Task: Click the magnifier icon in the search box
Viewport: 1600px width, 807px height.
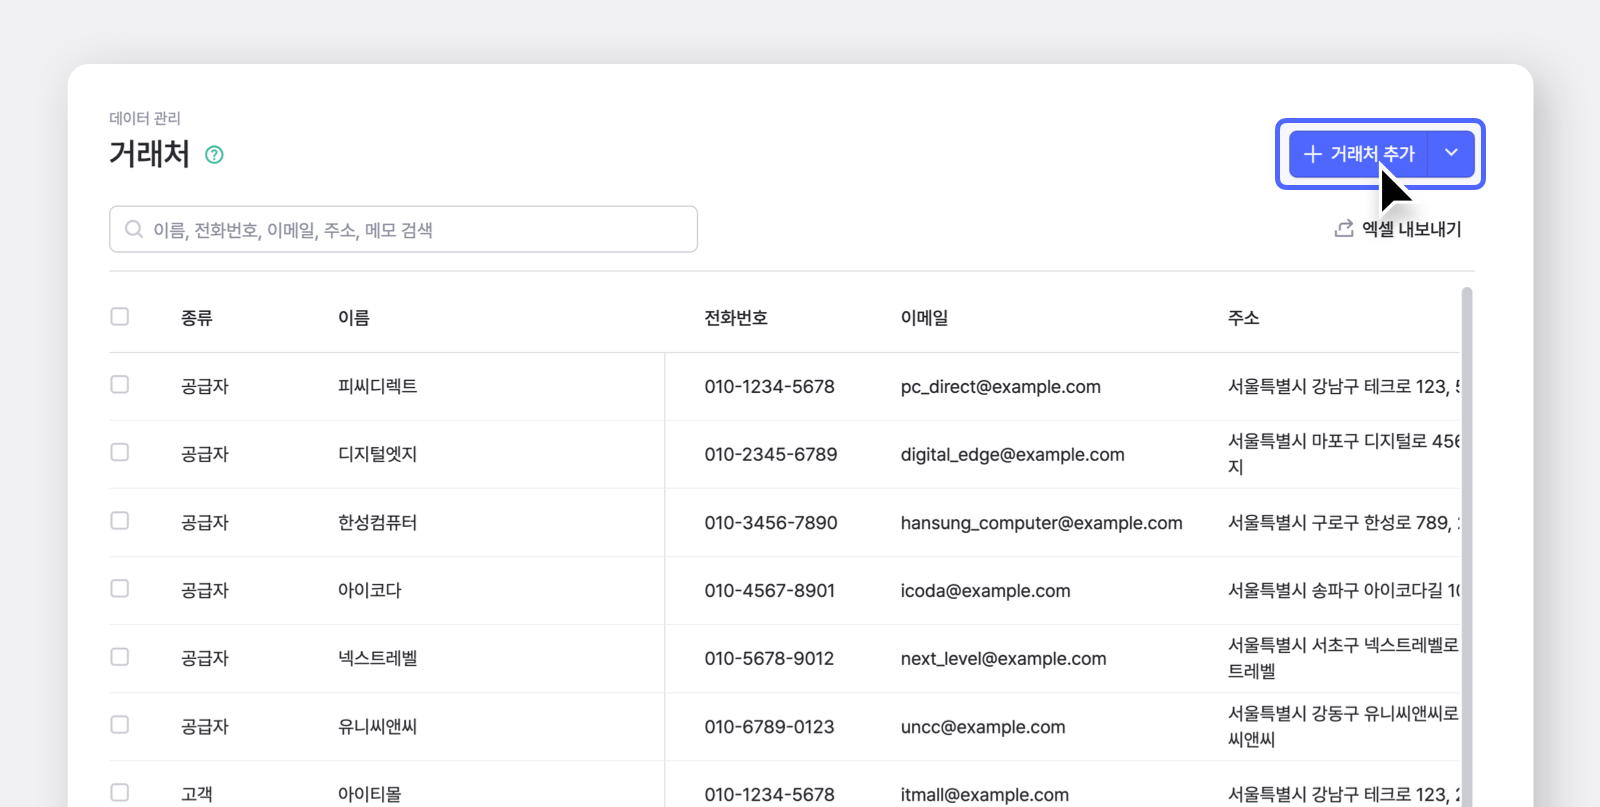Action: [133, 230]
